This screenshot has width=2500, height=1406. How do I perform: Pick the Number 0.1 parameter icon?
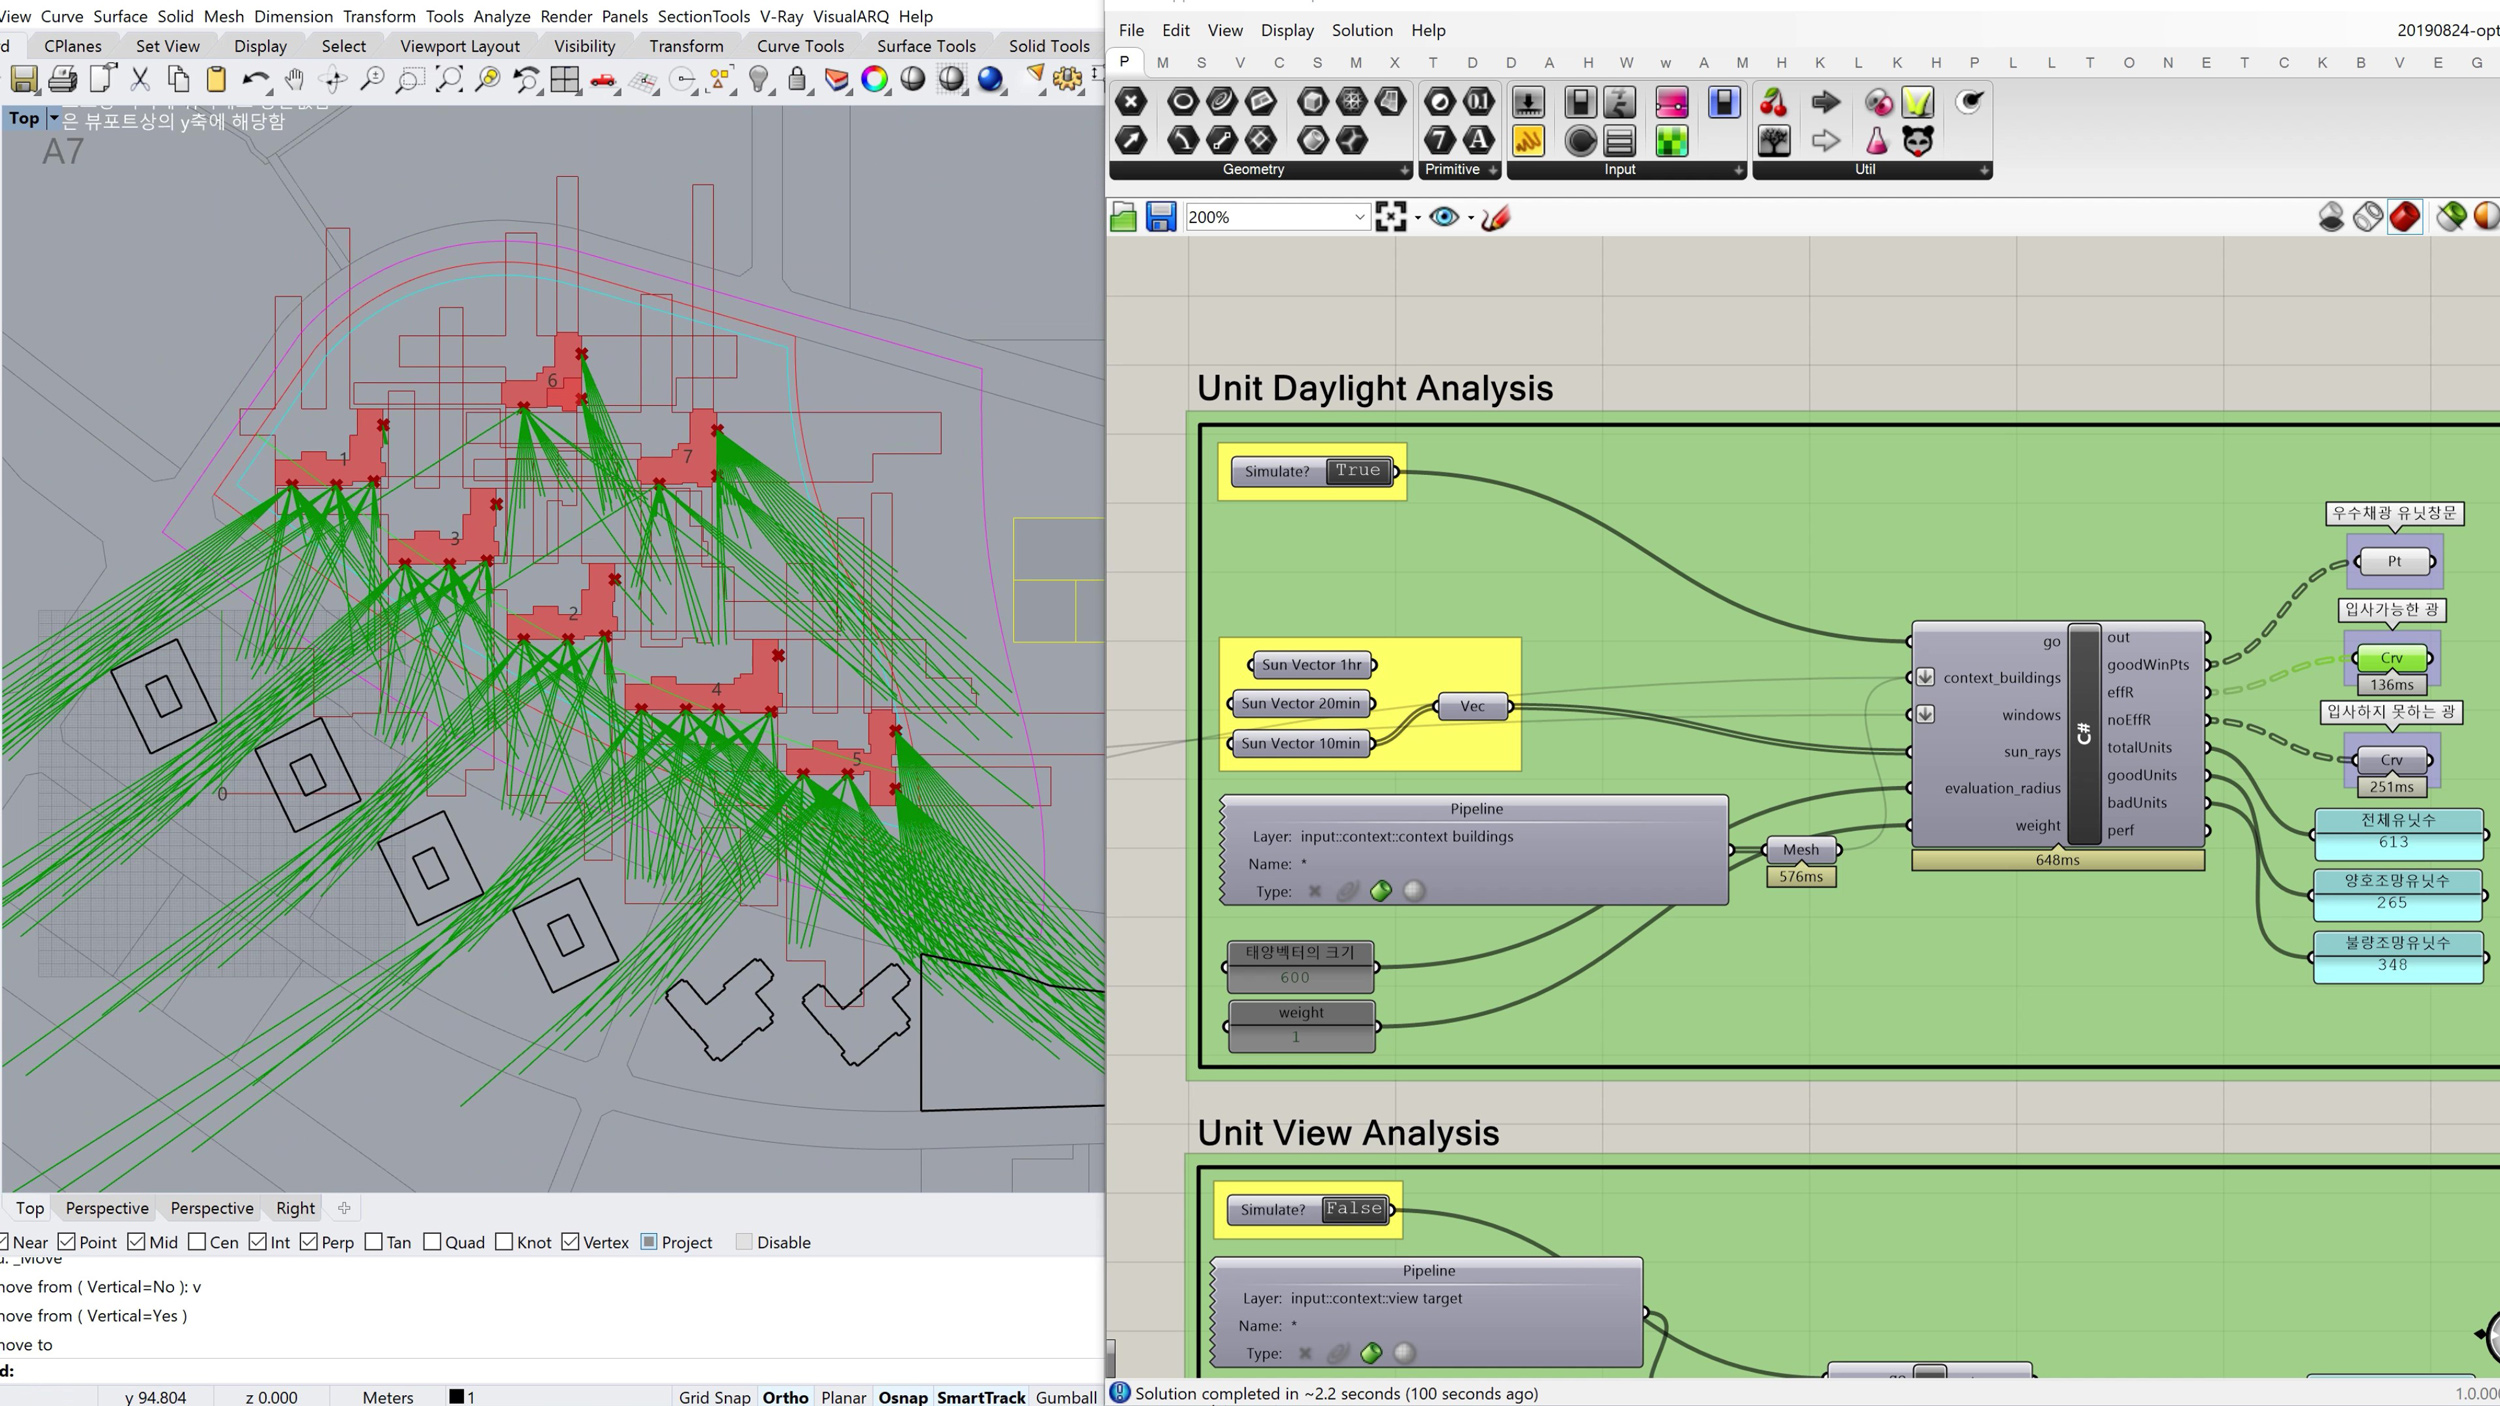(x=1478, y=101)
